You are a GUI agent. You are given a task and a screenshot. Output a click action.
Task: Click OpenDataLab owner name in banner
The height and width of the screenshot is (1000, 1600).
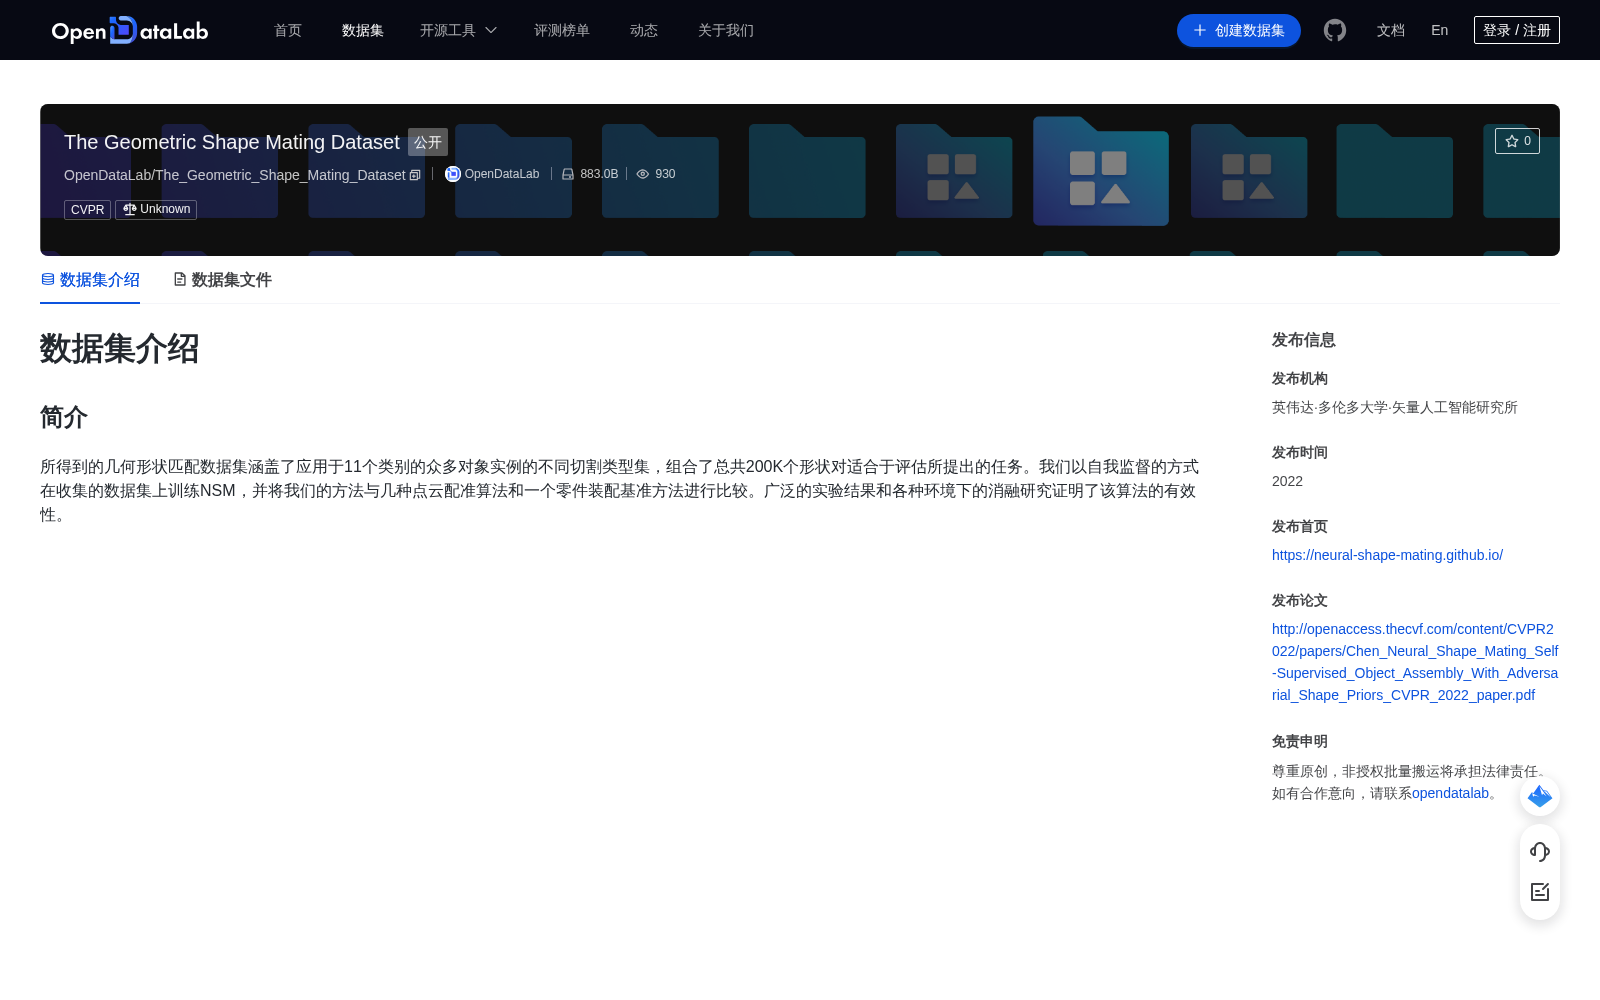pyautogui.click(x=502, y=174)
